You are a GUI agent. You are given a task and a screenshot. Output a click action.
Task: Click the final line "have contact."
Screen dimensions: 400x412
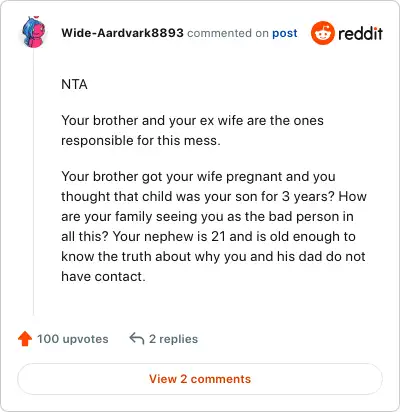pos(103,276)
